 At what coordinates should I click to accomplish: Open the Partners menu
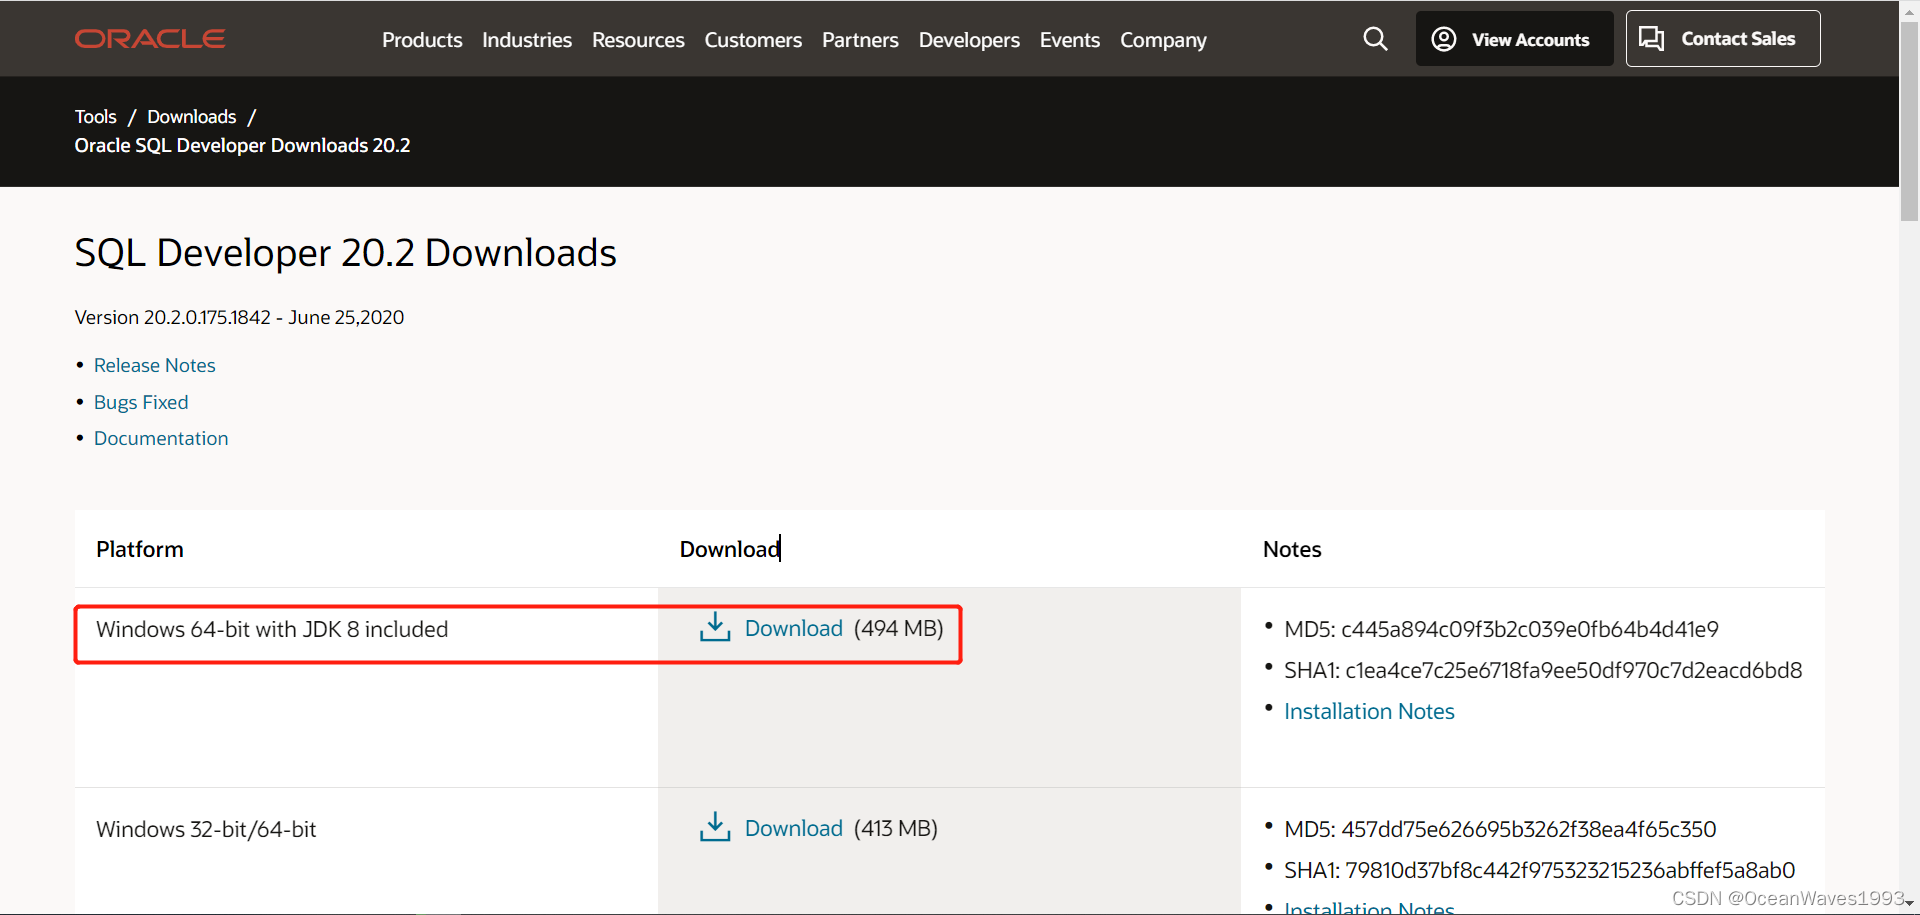pos(860,40)
